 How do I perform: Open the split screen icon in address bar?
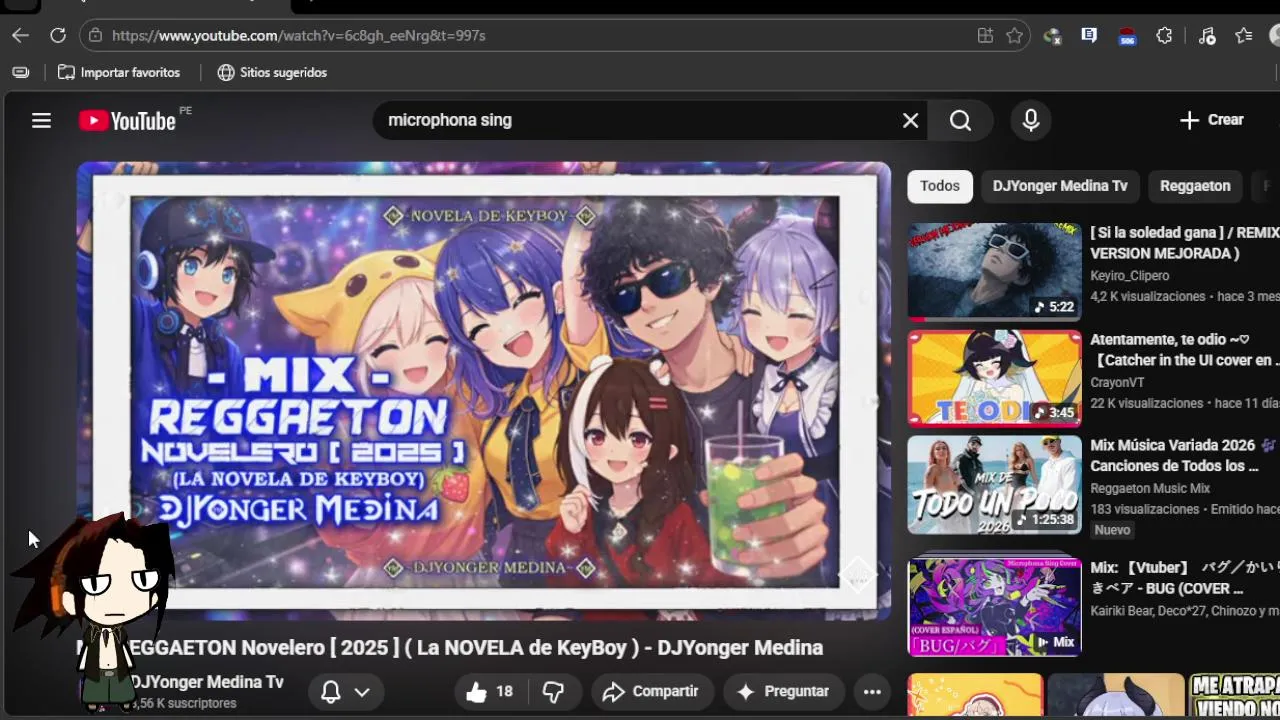(x=985, y=36)
